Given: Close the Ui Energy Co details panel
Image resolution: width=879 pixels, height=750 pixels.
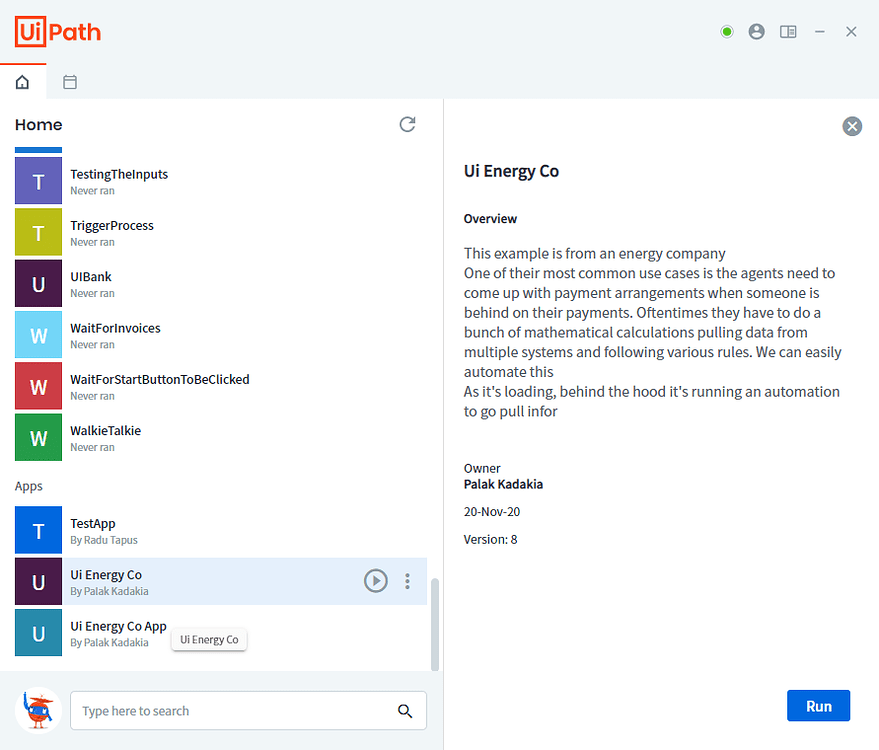Looking at the screenshot, I should click(x=852, y=126).
